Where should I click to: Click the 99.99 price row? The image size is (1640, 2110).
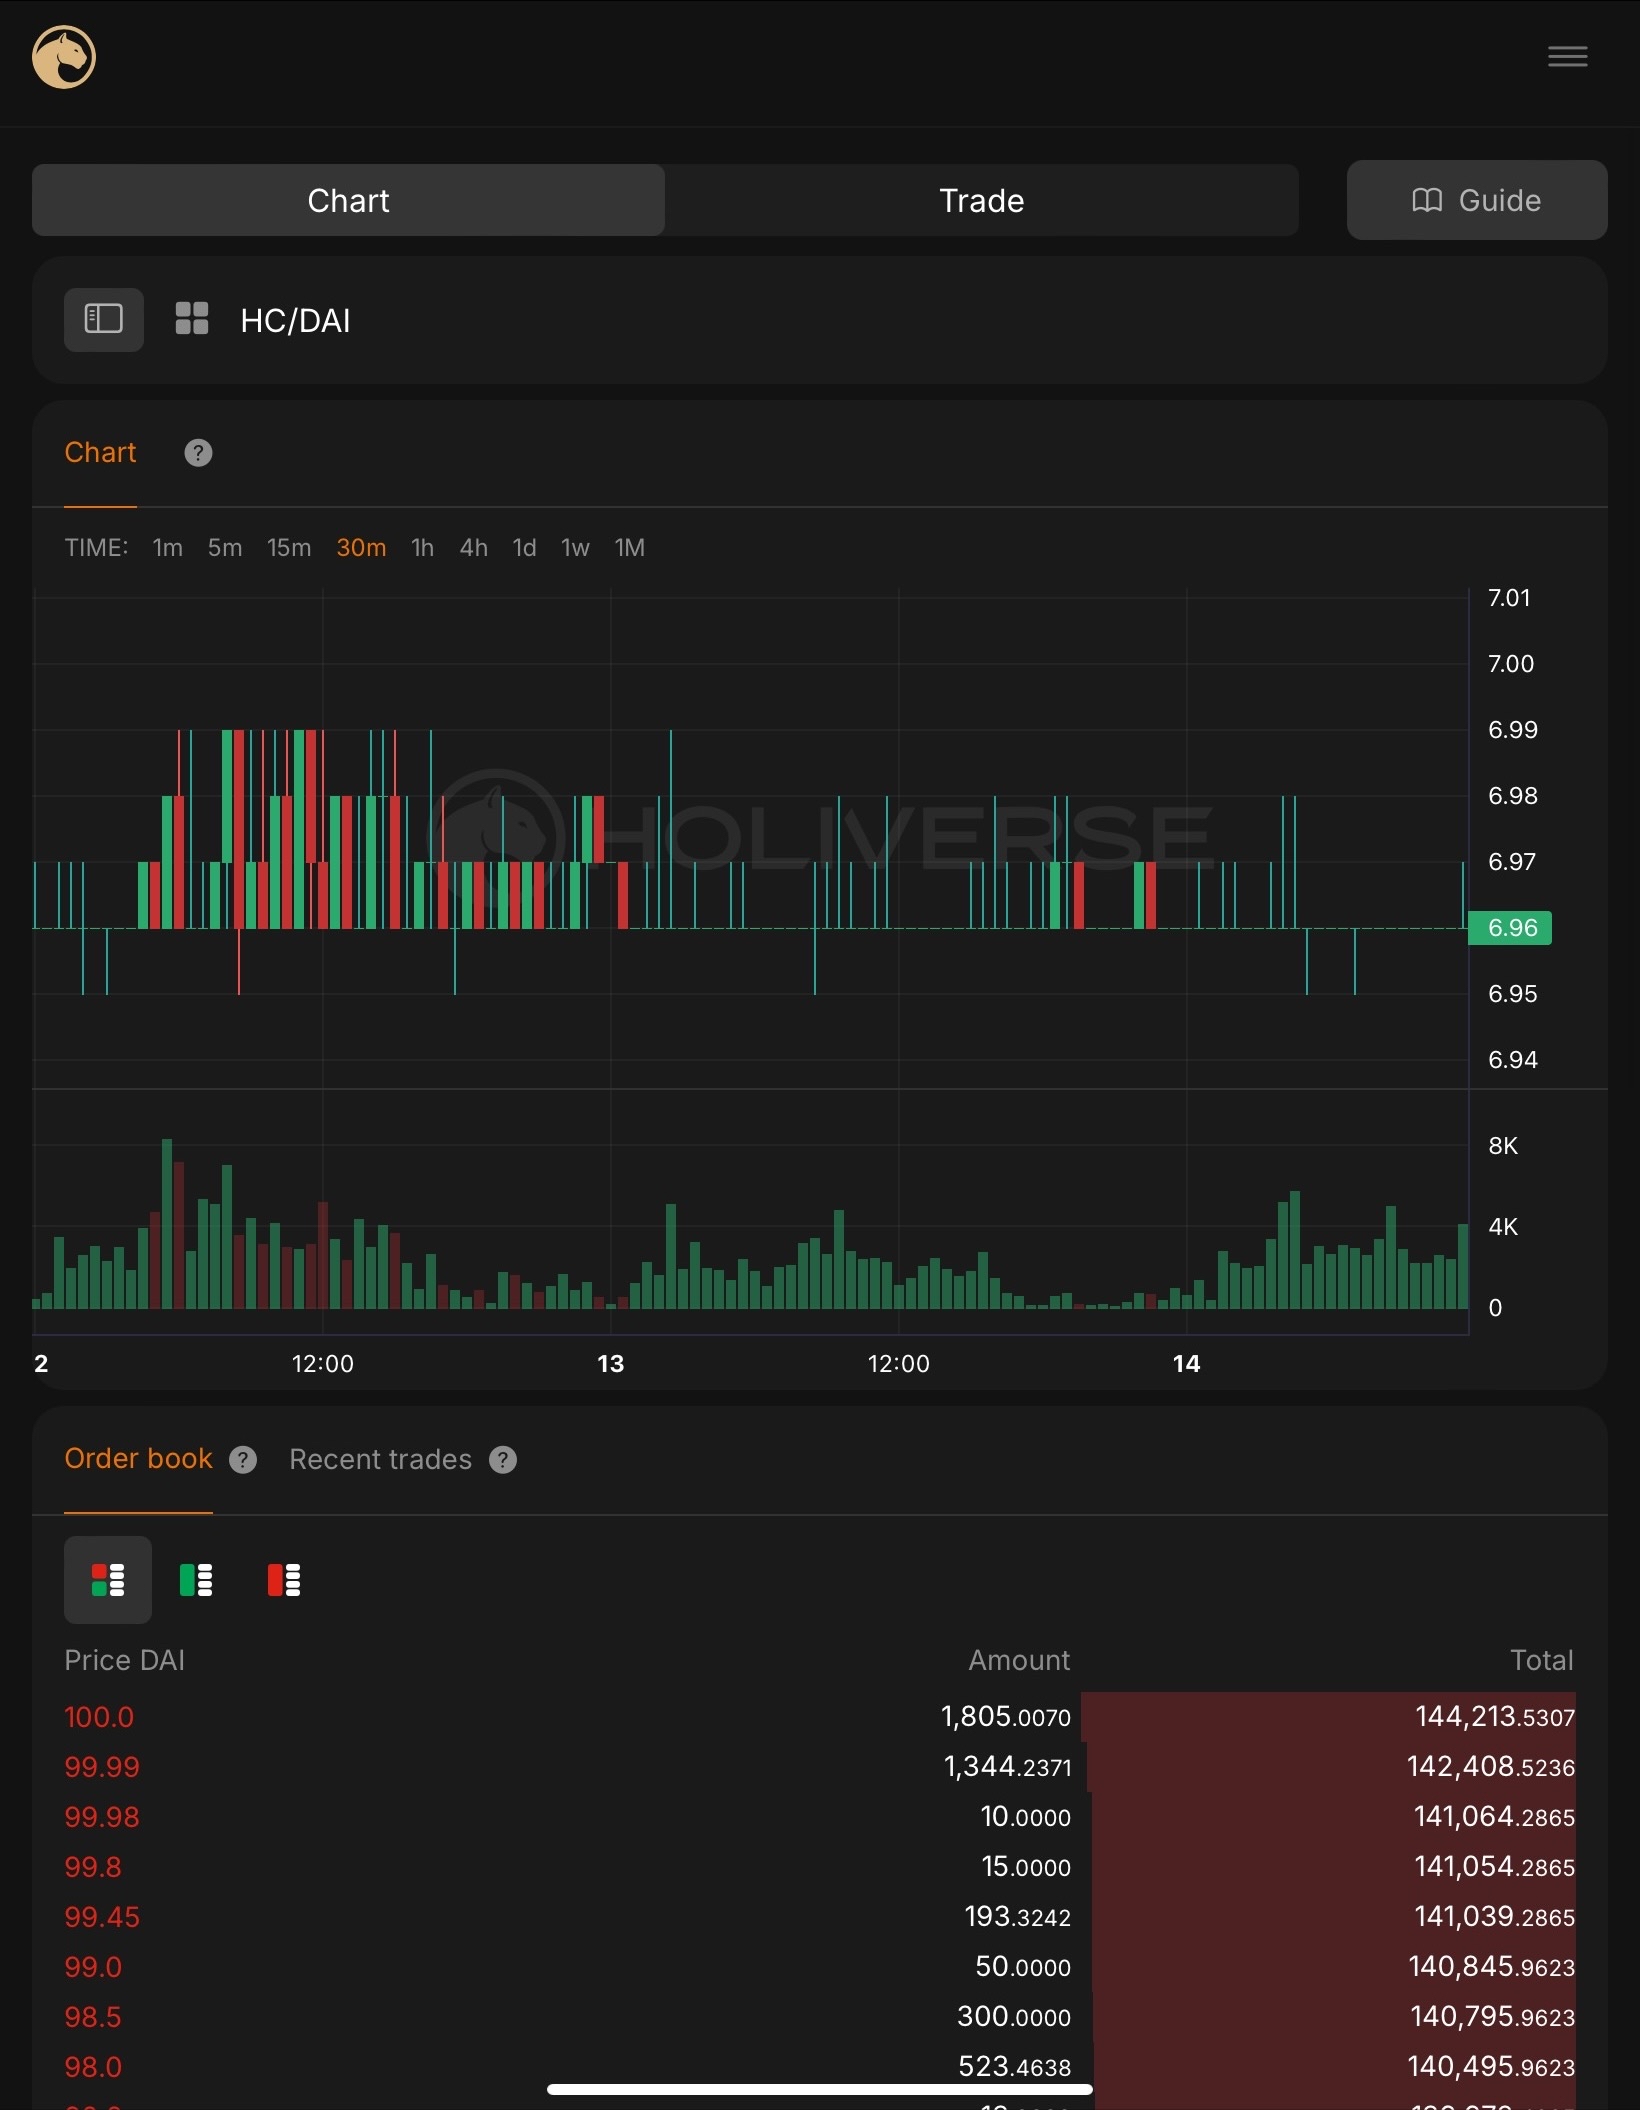pyautogui.click(x=820, y=1767)
